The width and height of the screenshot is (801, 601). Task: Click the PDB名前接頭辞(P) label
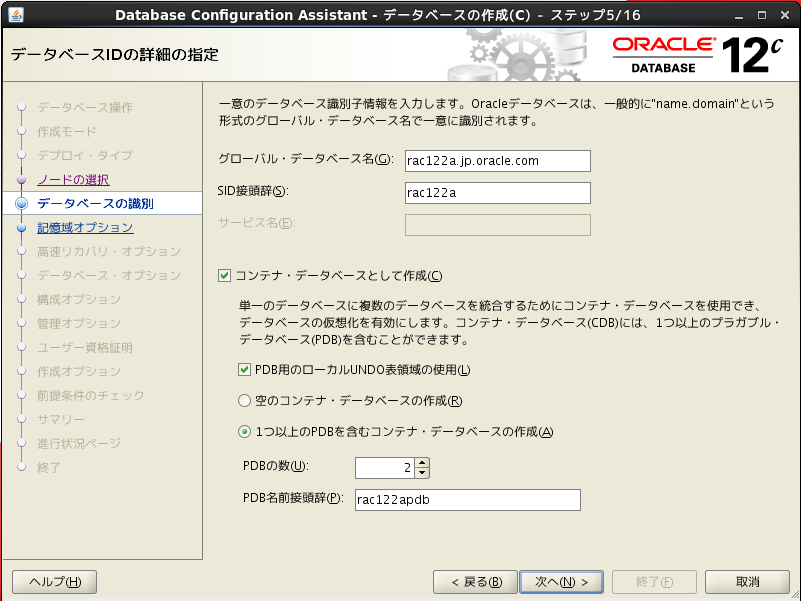click(293, 498)
